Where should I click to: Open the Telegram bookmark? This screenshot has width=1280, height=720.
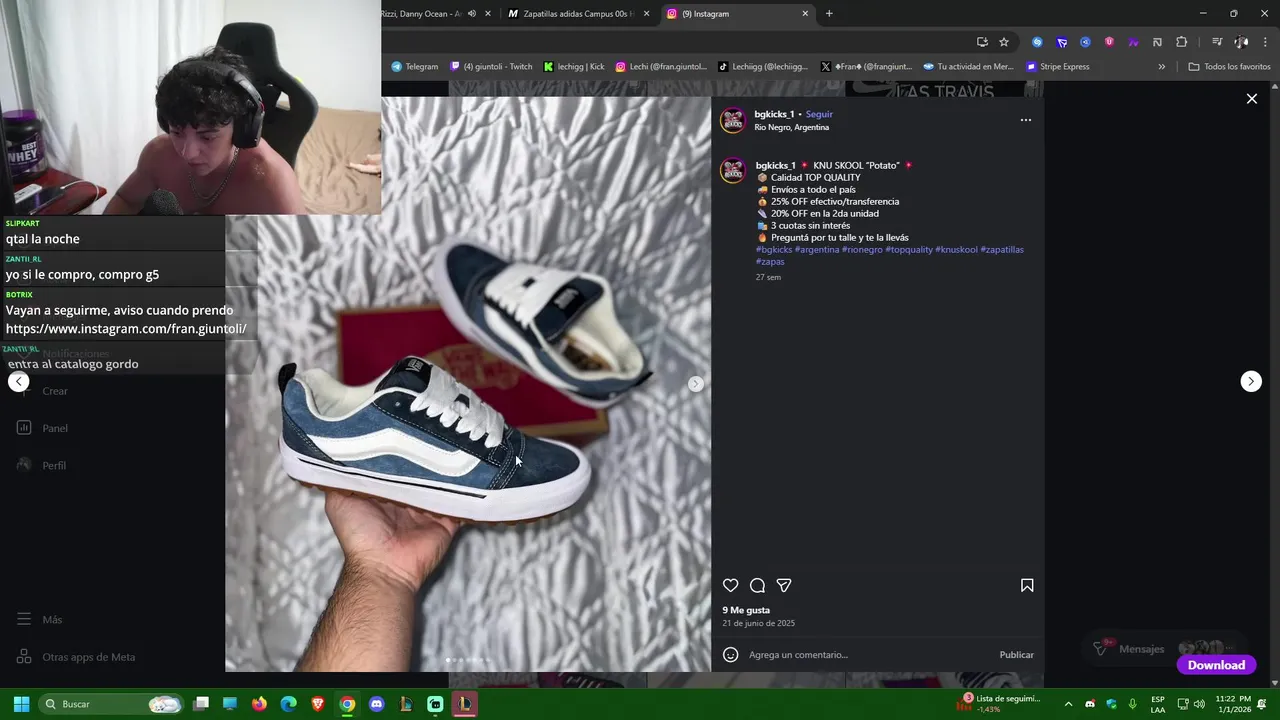click(x=414, y=67)
